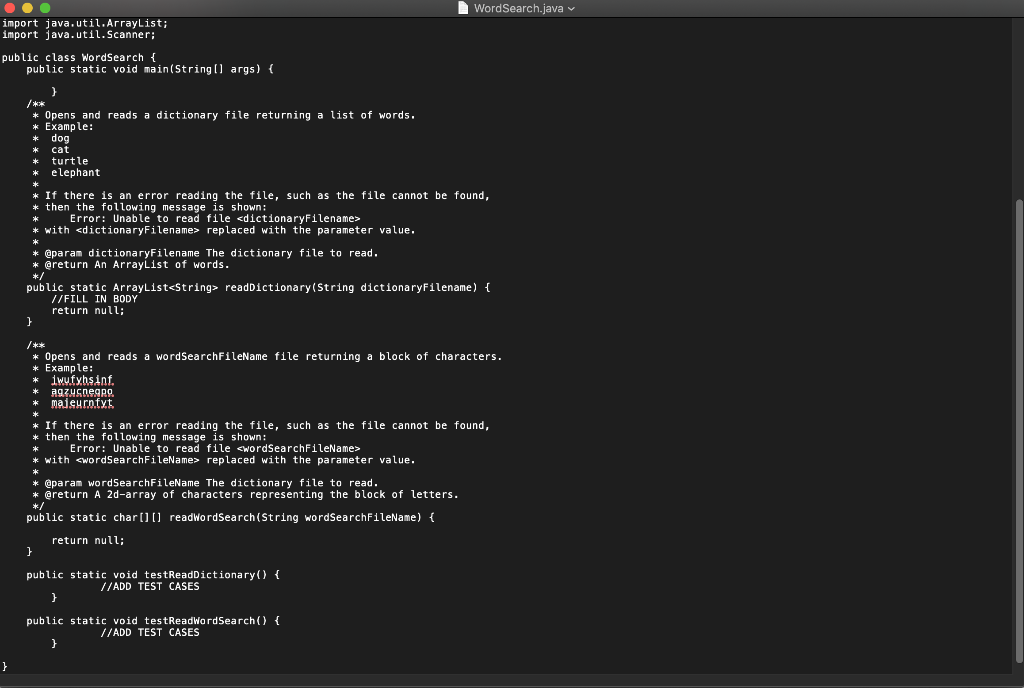Click the yellow minimize button
The width and height of the screenshot is (1024, 688).
pyautogui.click(x=25, y=8)
